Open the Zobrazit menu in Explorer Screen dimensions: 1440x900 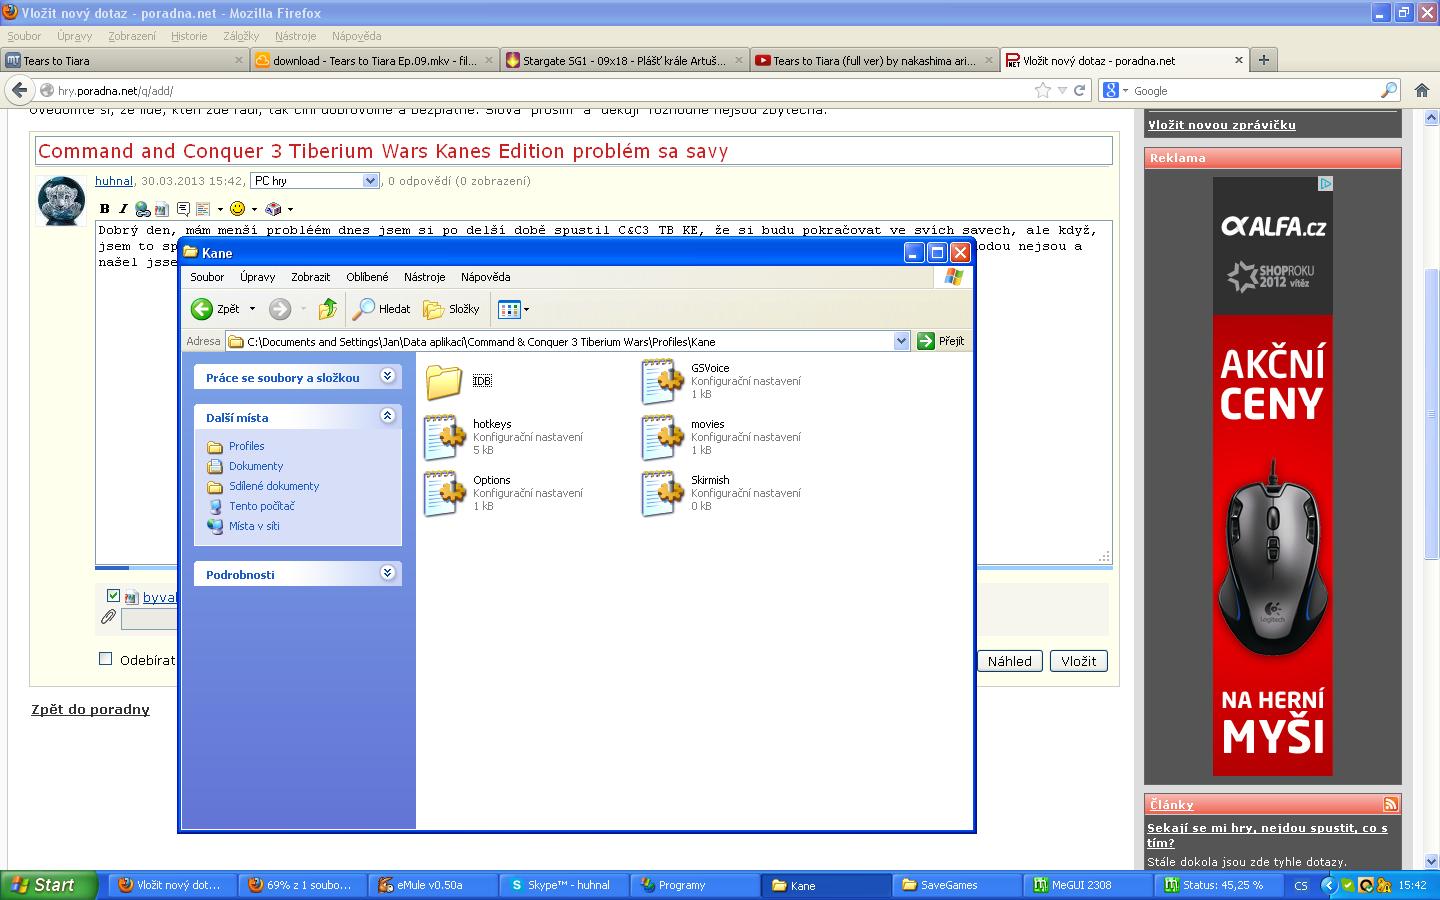(x=310, y=277)
